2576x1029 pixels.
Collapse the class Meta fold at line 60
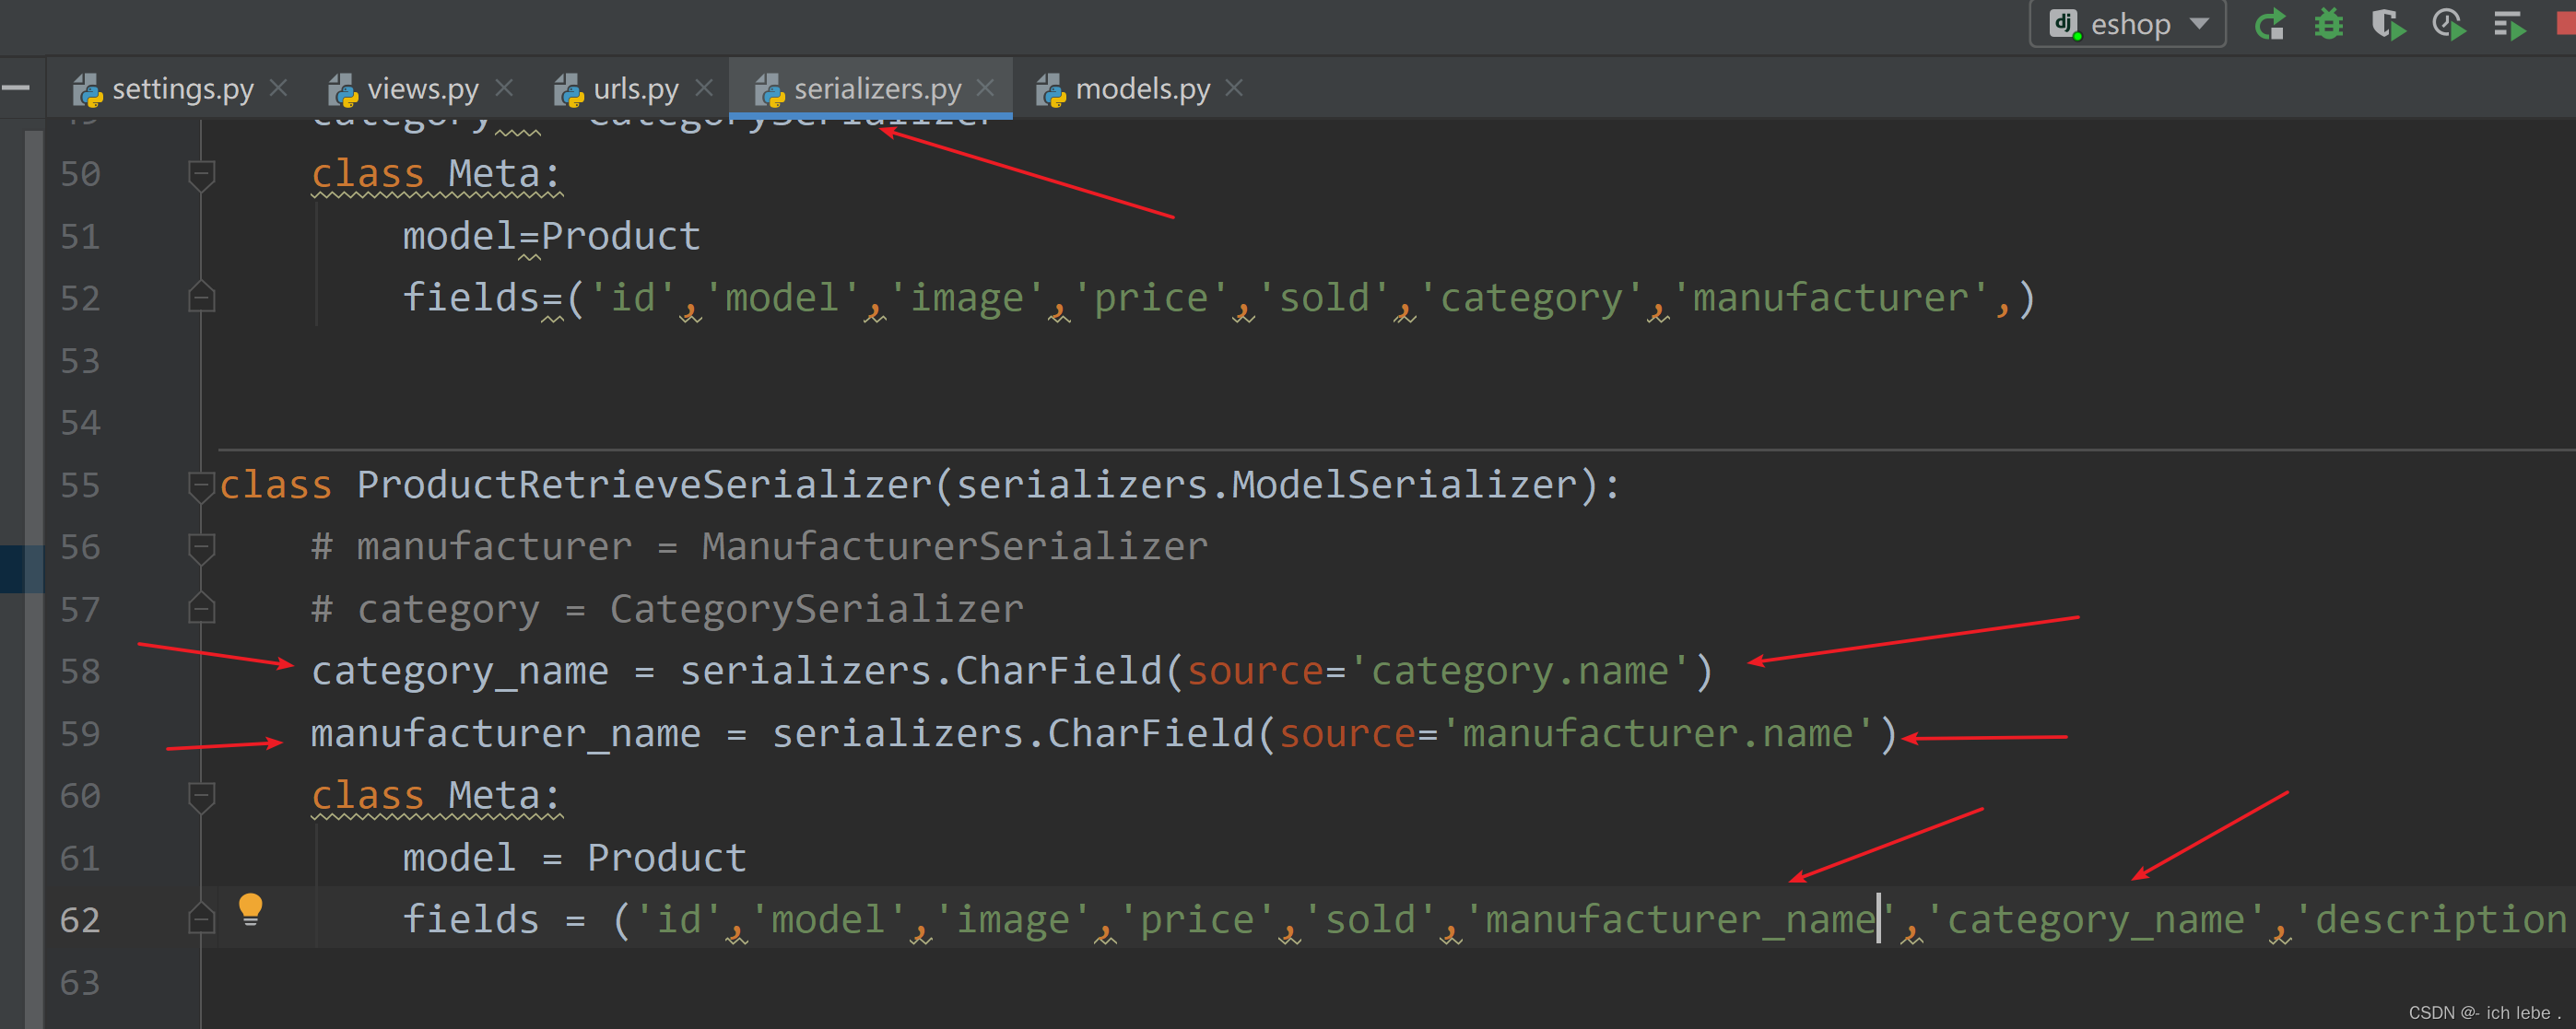[x=201, y=796]
